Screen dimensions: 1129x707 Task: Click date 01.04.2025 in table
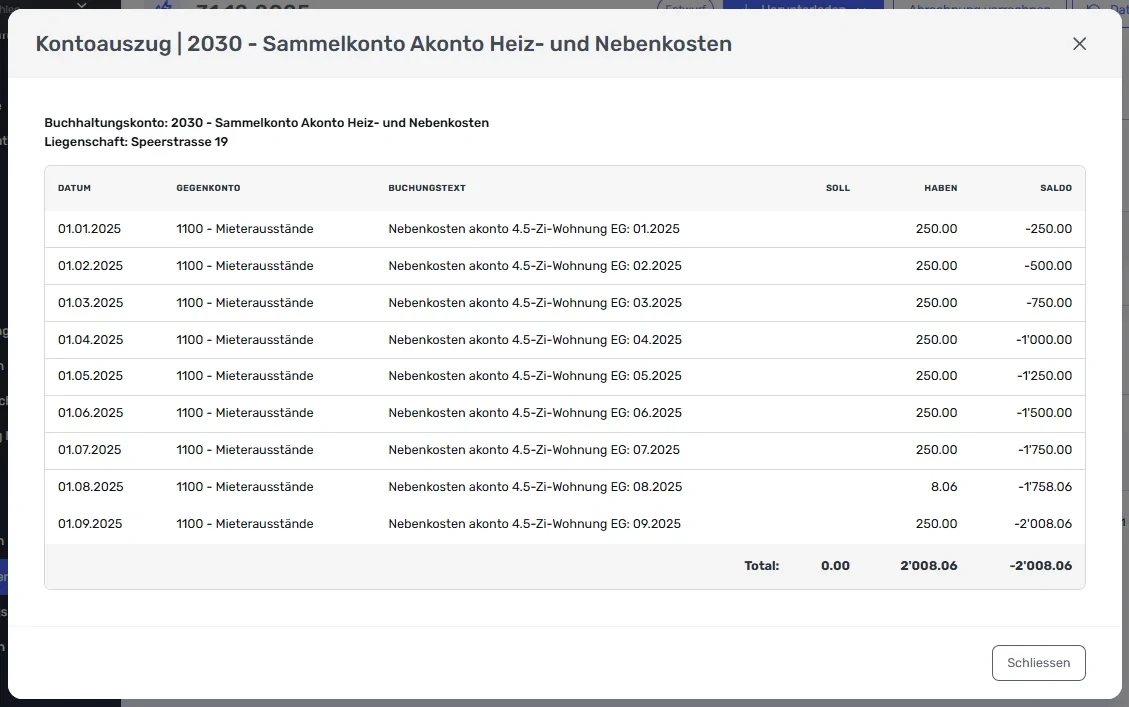pyautogui.click(x=90, y=340)
